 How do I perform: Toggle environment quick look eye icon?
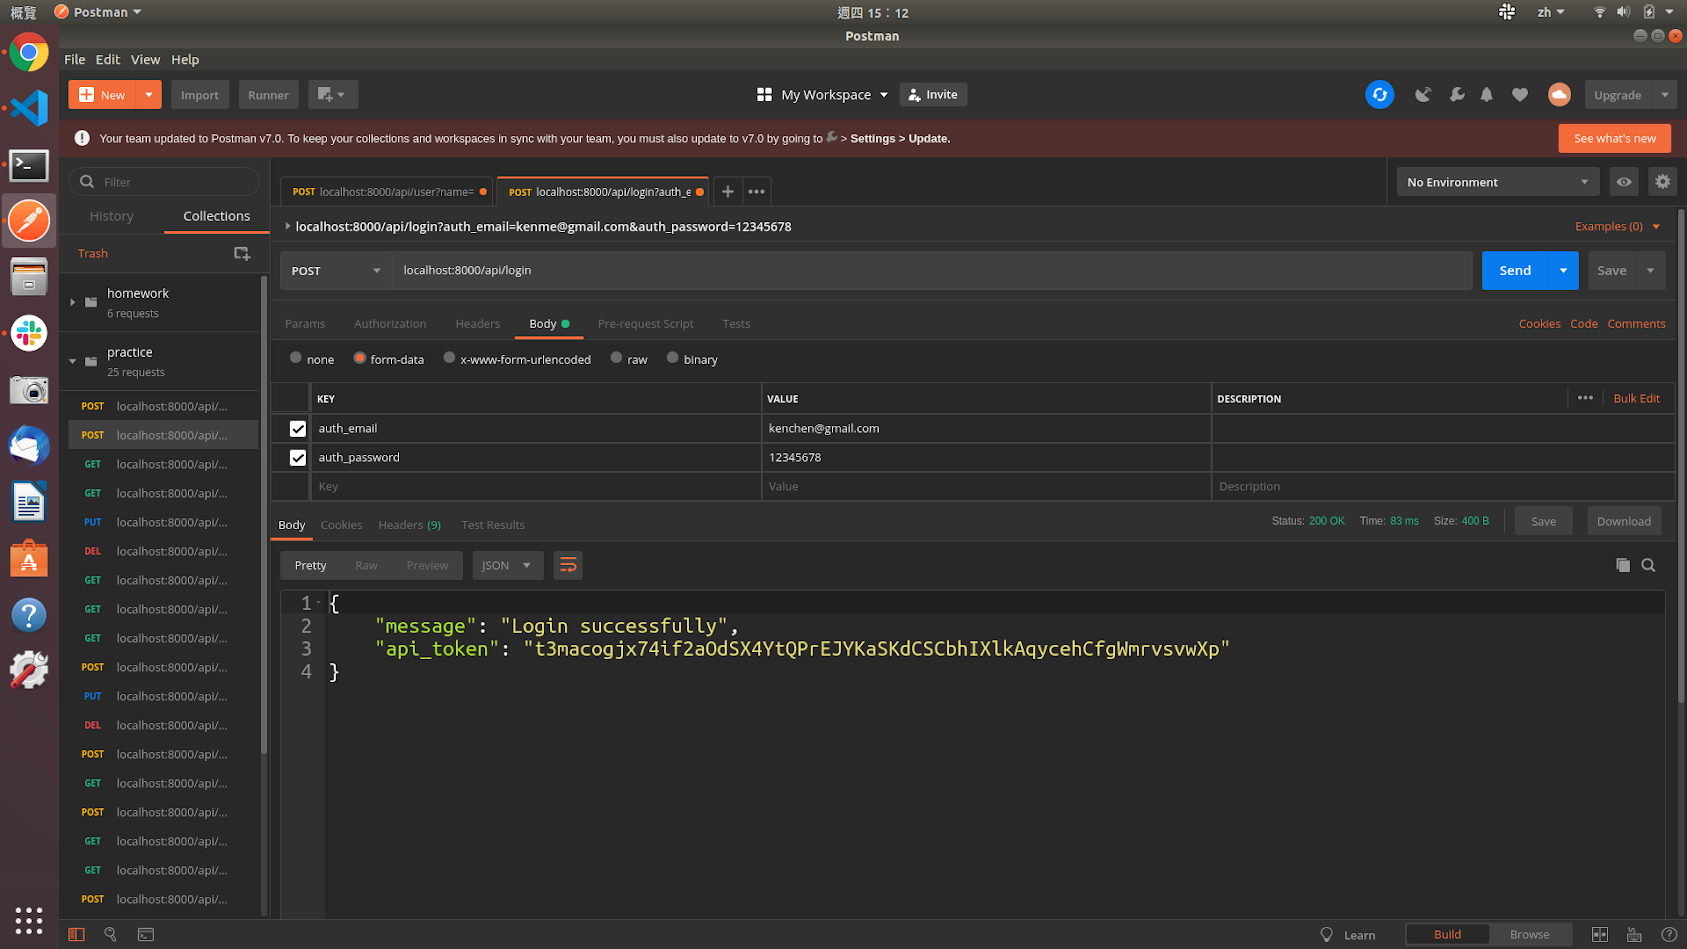coord(1624,182)
